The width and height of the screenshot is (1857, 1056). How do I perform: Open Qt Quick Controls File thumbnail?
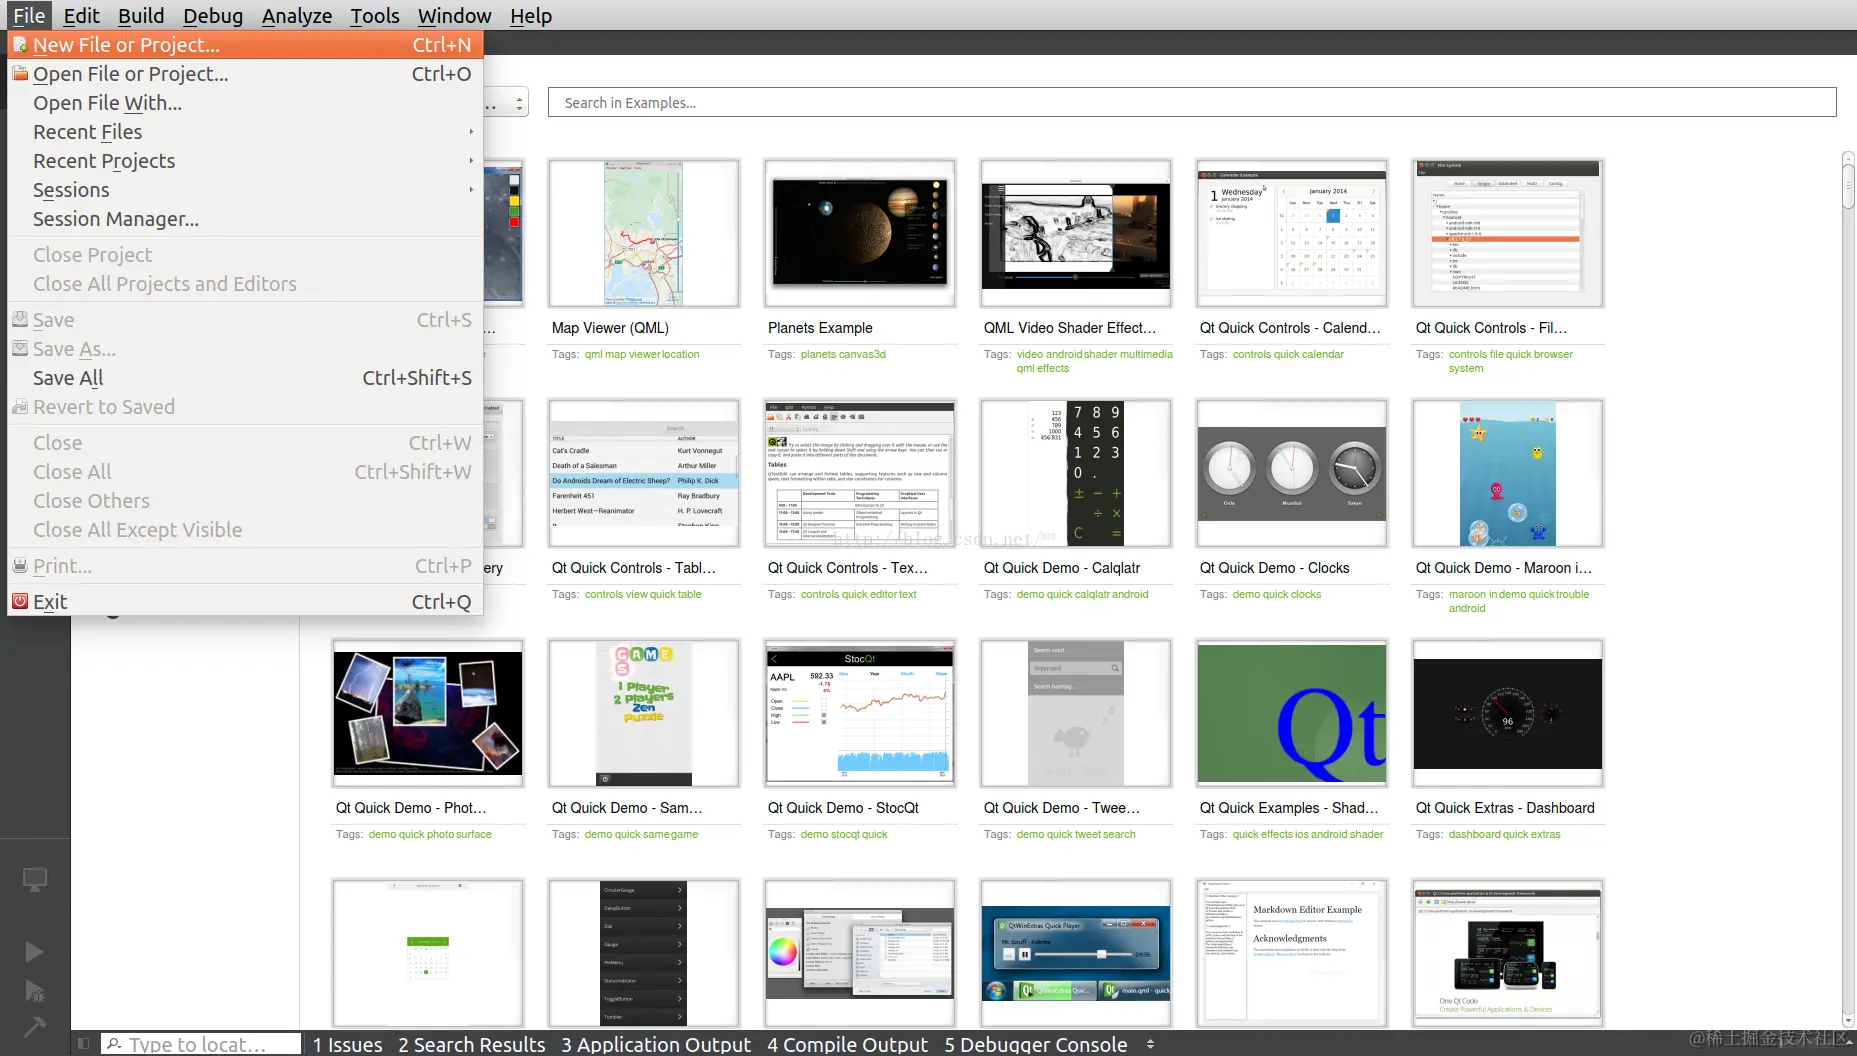(1508, 233)
